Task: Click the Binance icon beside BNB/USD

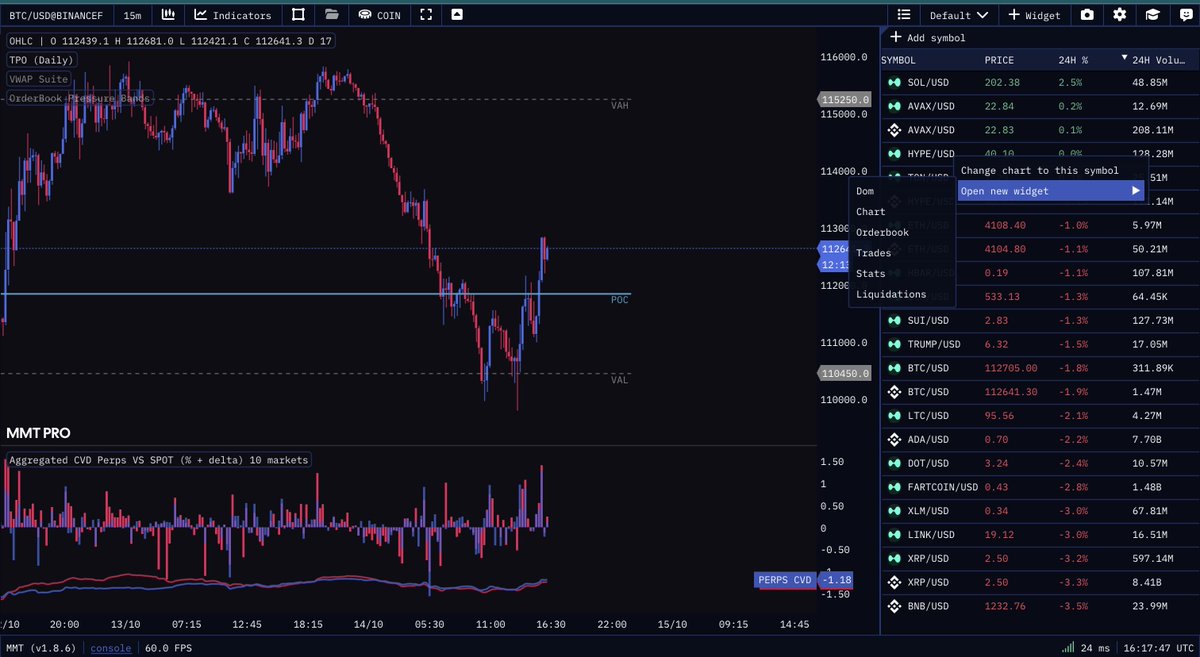Action: [x=894, y=606]
